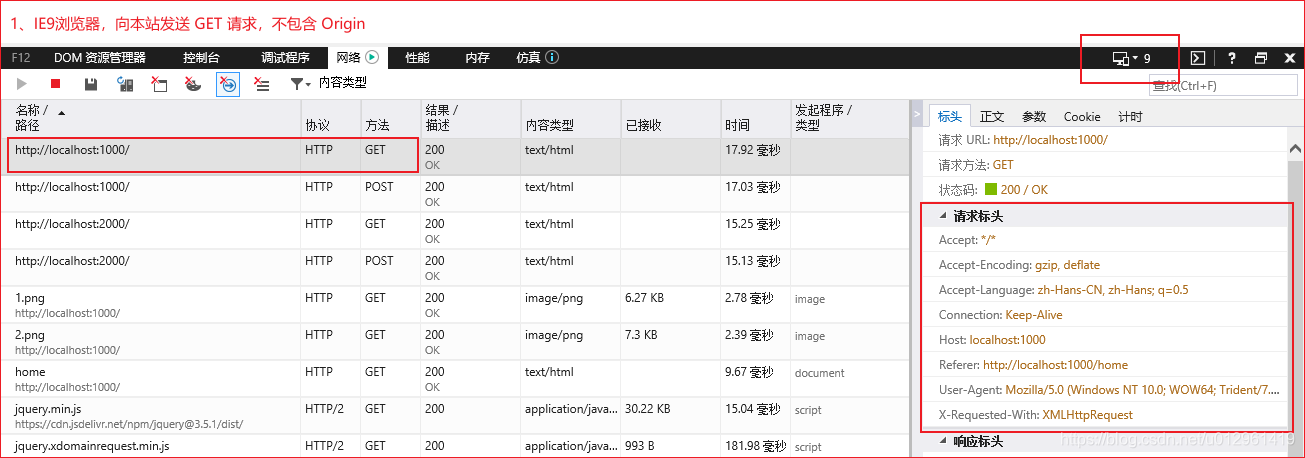Click the Host localhost:1000 header
1305x458 pixels.
point(992,340)
